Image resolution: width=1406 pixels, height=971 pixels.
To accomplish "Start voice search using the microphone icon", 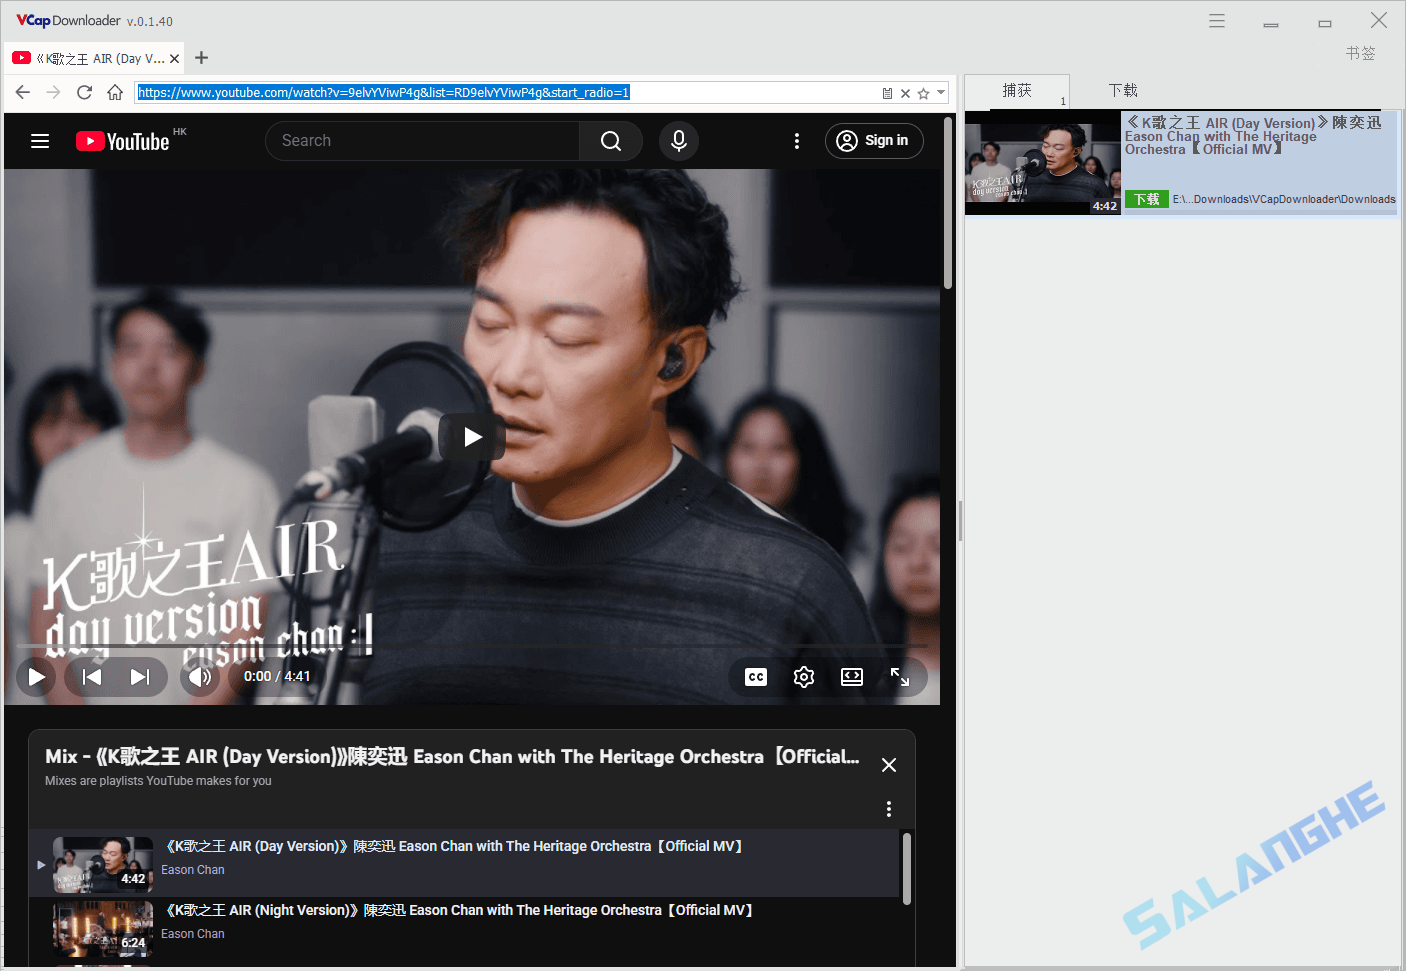I will click(679, 140).
